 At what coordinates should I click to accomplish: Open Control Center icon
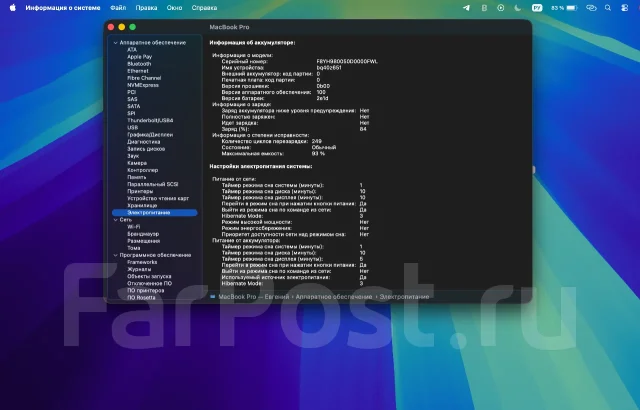624,8
